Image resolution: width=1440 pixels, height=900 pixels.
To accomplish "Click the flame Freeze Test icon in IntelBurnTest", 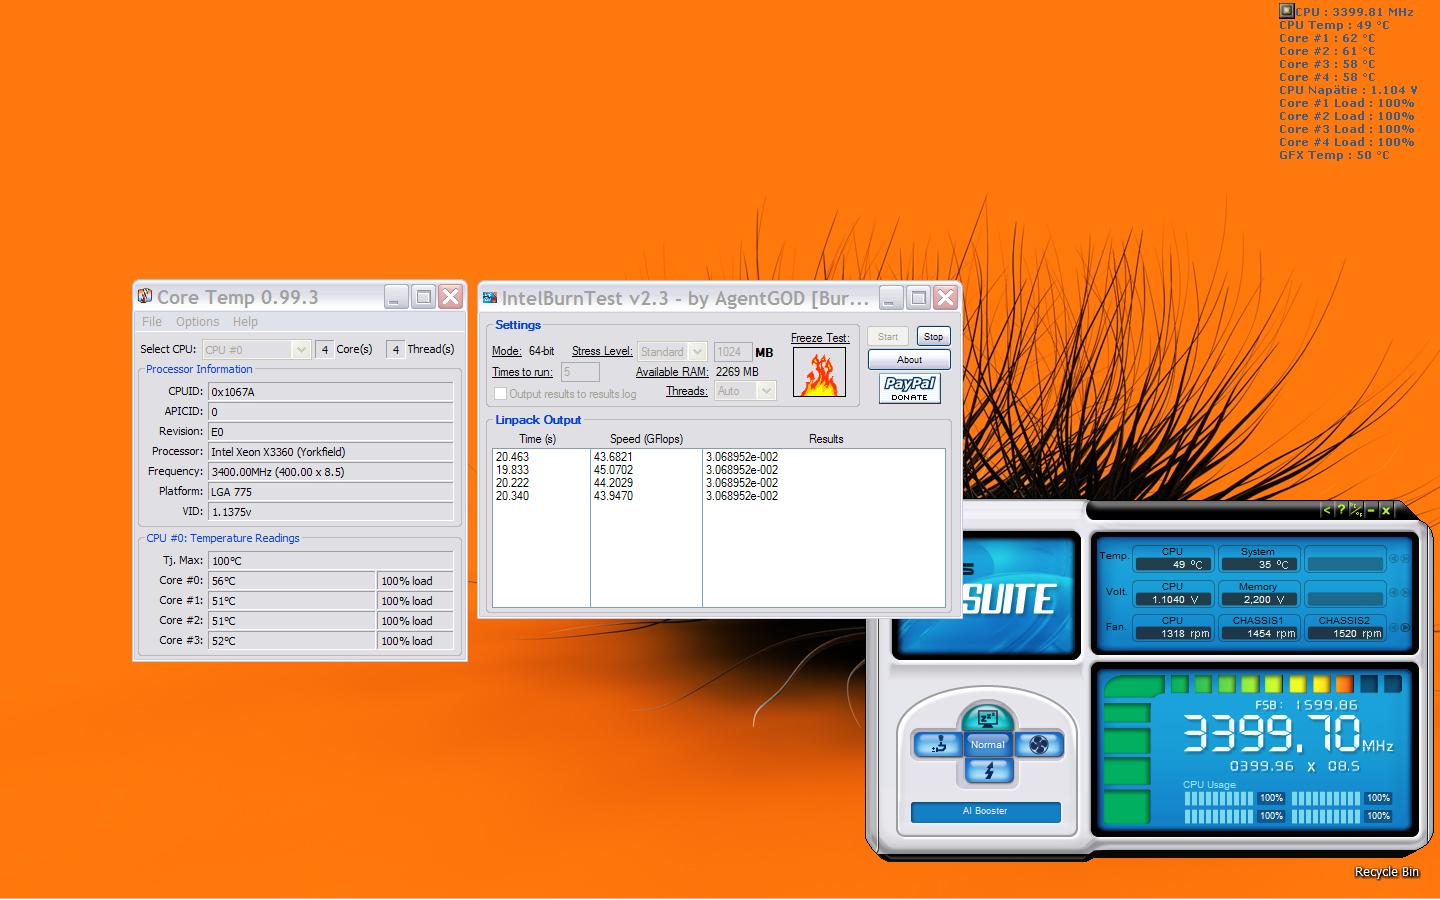I will click(x=819, y=372).
